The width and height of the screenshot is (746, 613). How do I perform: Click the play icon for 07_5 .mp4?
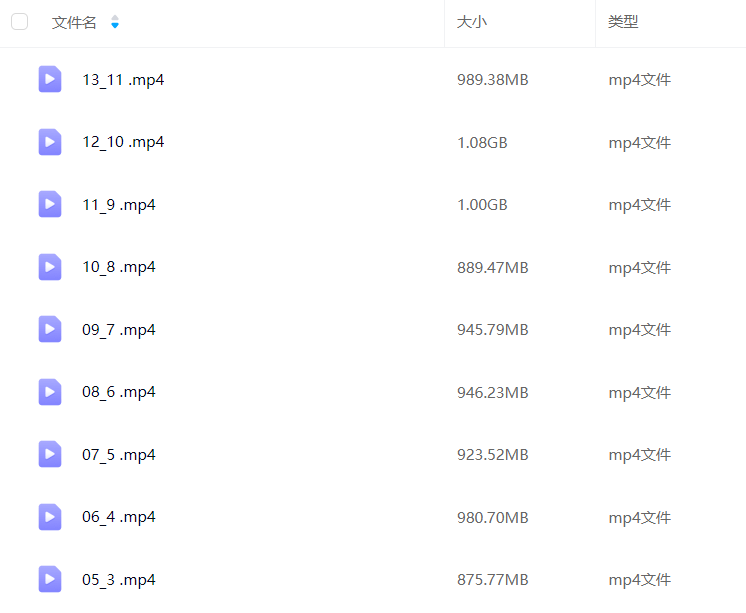tap(50, 454)
